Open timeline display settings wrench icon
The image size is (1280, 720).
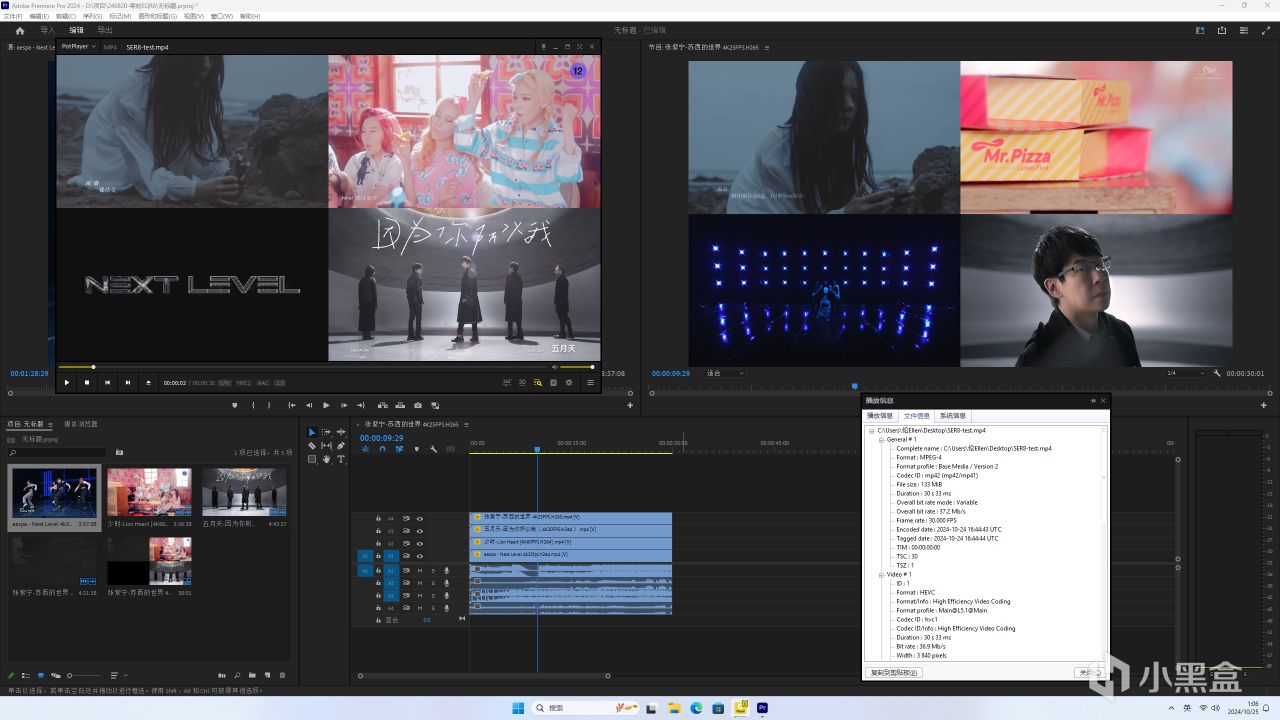pyautogui.click(x=433, y=449)
